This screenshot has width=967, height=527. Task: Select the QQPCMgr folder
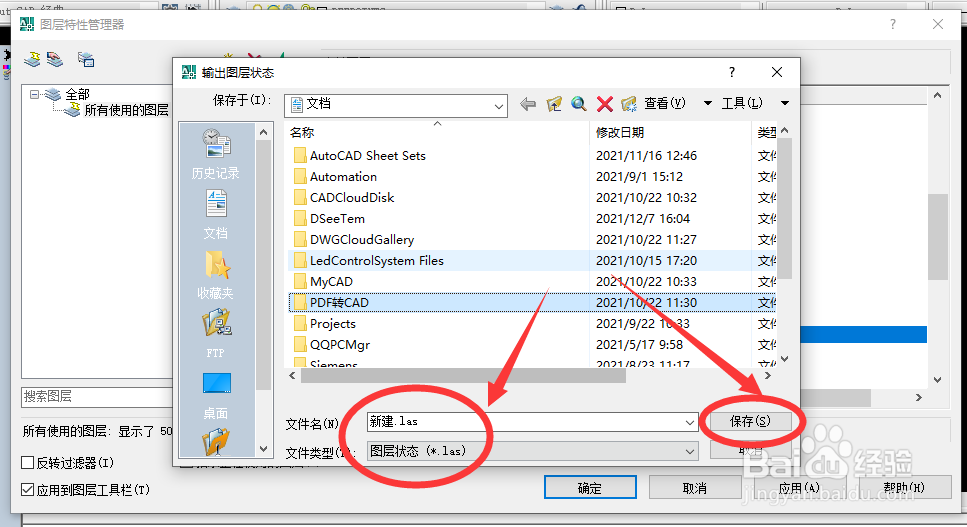coord(332,344)
